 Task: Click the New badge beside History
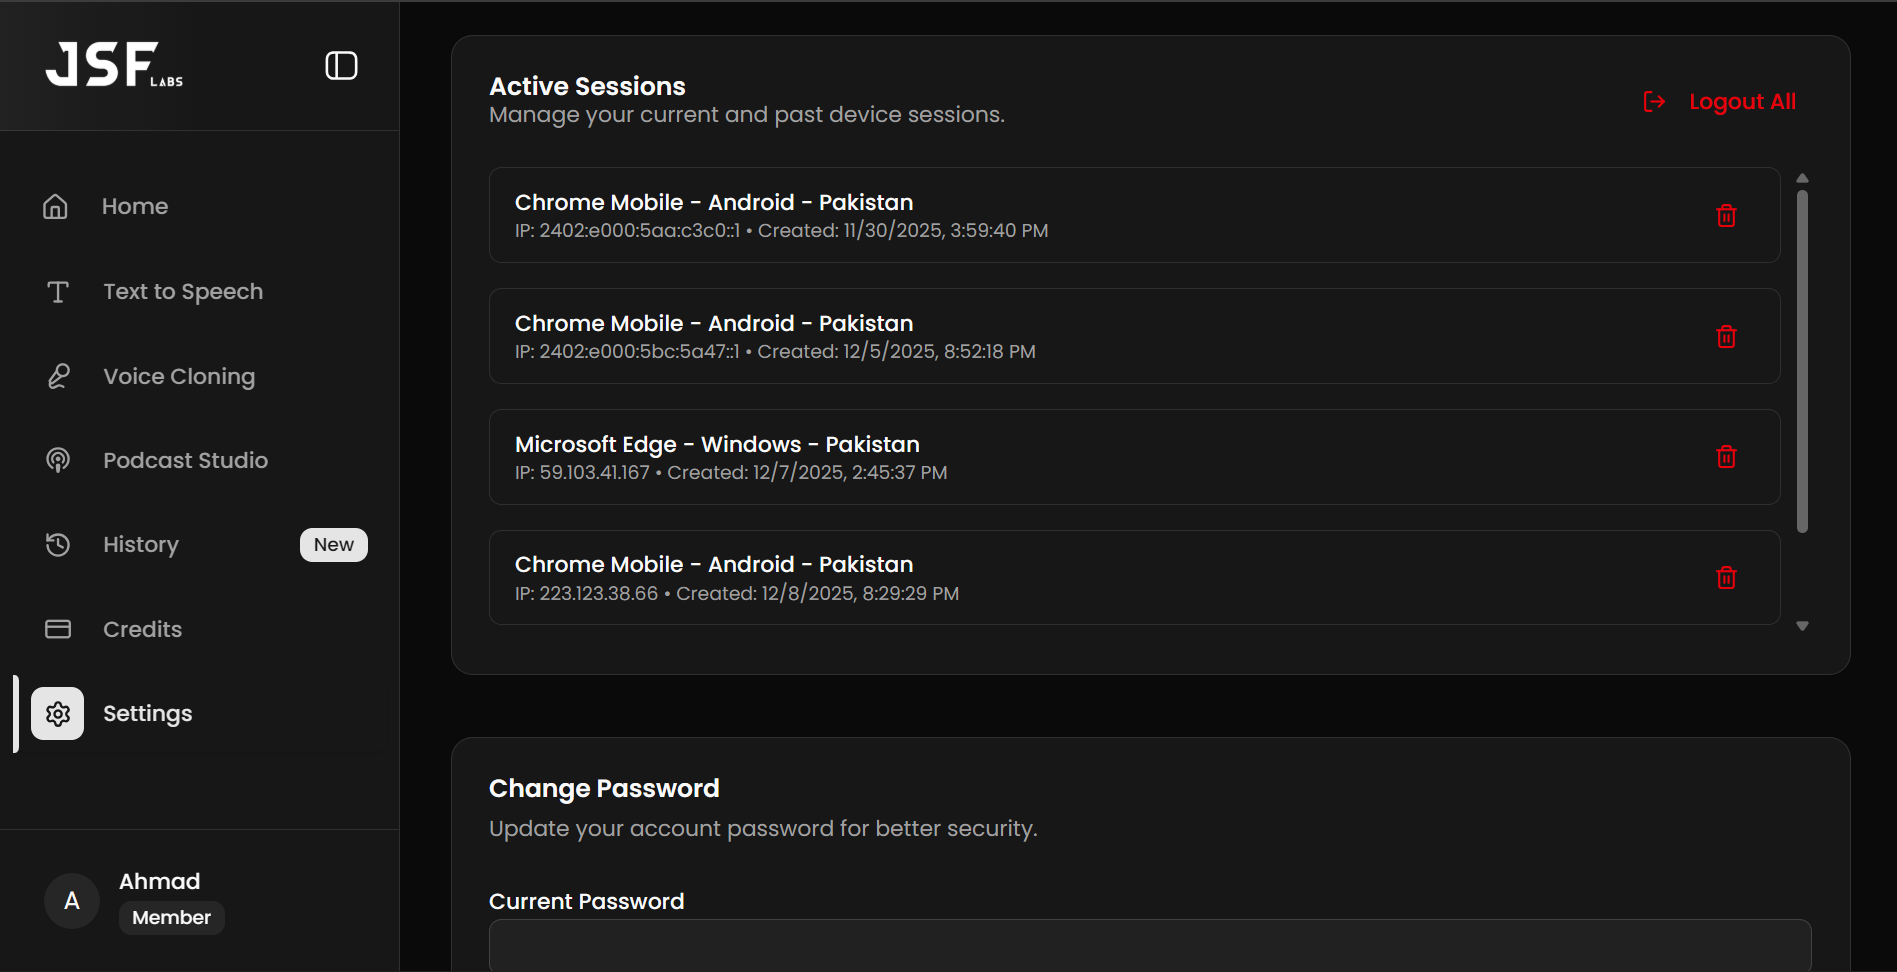pos(334,545)
